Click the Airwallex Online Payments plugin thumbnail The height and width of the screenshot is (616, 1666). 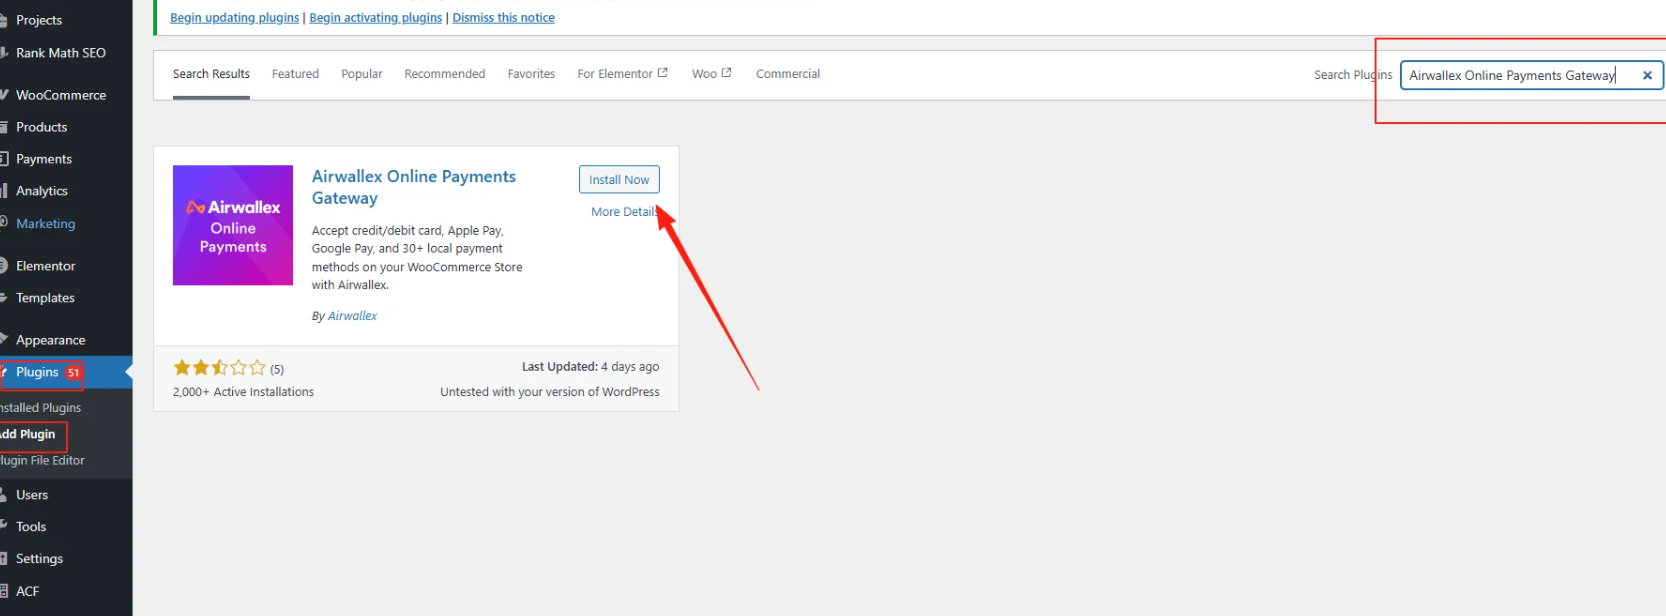pyautogui.click(x=233, y=225)
